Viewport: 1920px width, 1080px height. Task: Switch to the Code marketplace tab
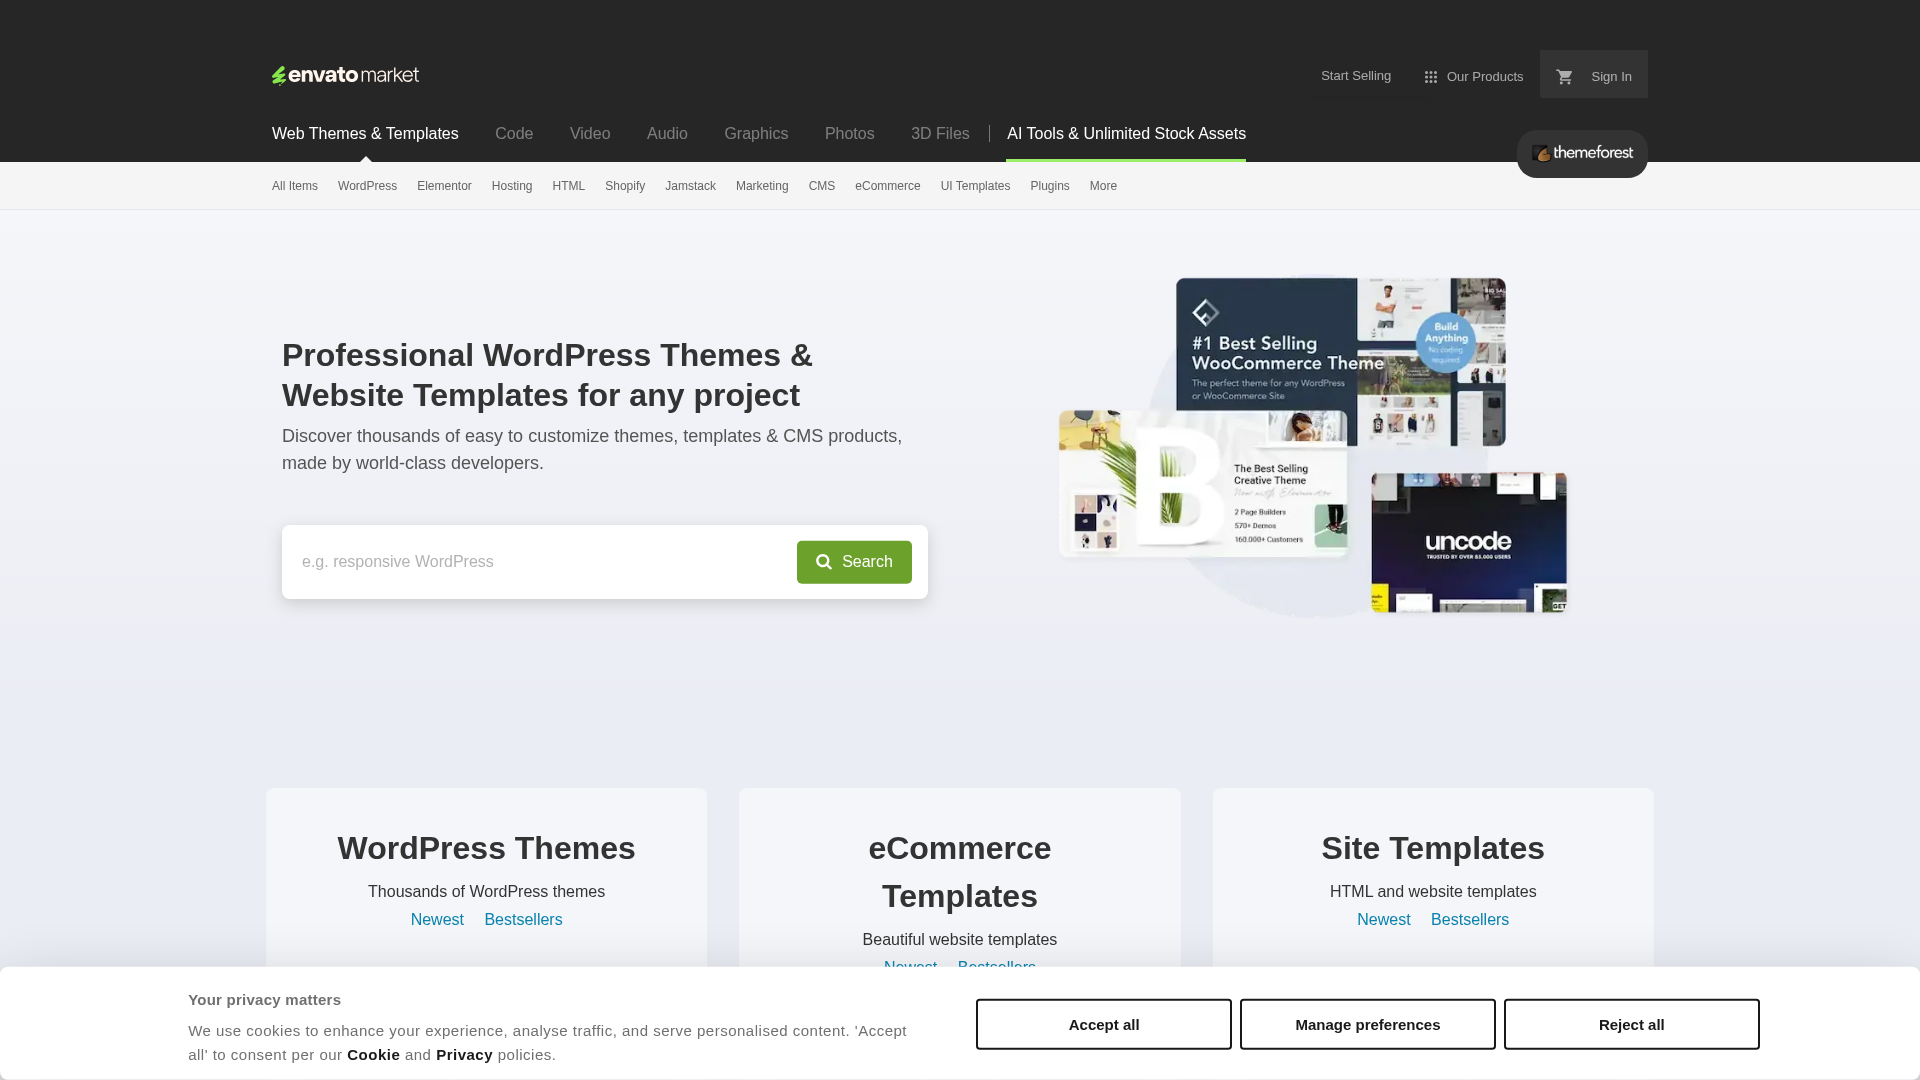(514, 134)
